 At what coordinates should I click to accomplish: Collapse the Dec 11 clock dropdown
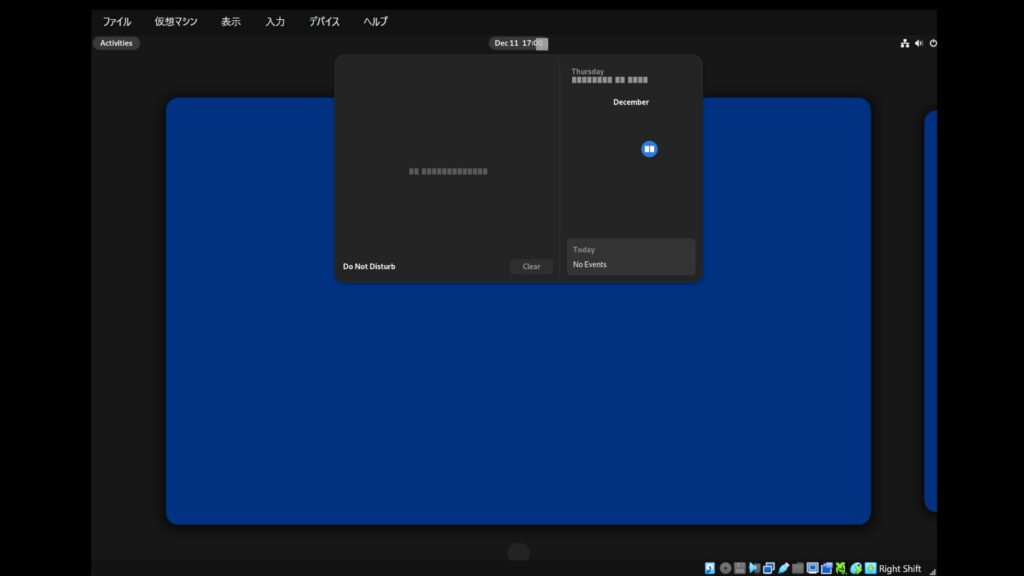[518, 43]
